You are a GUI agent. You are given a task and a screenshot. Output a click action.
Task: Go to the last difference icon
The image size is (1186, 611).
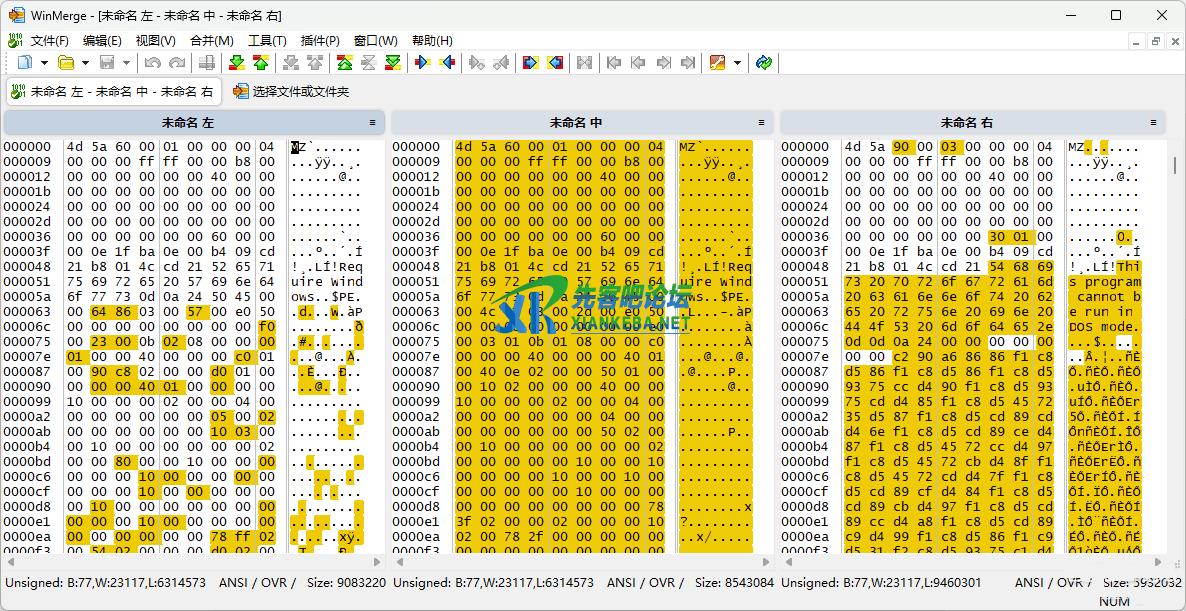tap(393, 63)
